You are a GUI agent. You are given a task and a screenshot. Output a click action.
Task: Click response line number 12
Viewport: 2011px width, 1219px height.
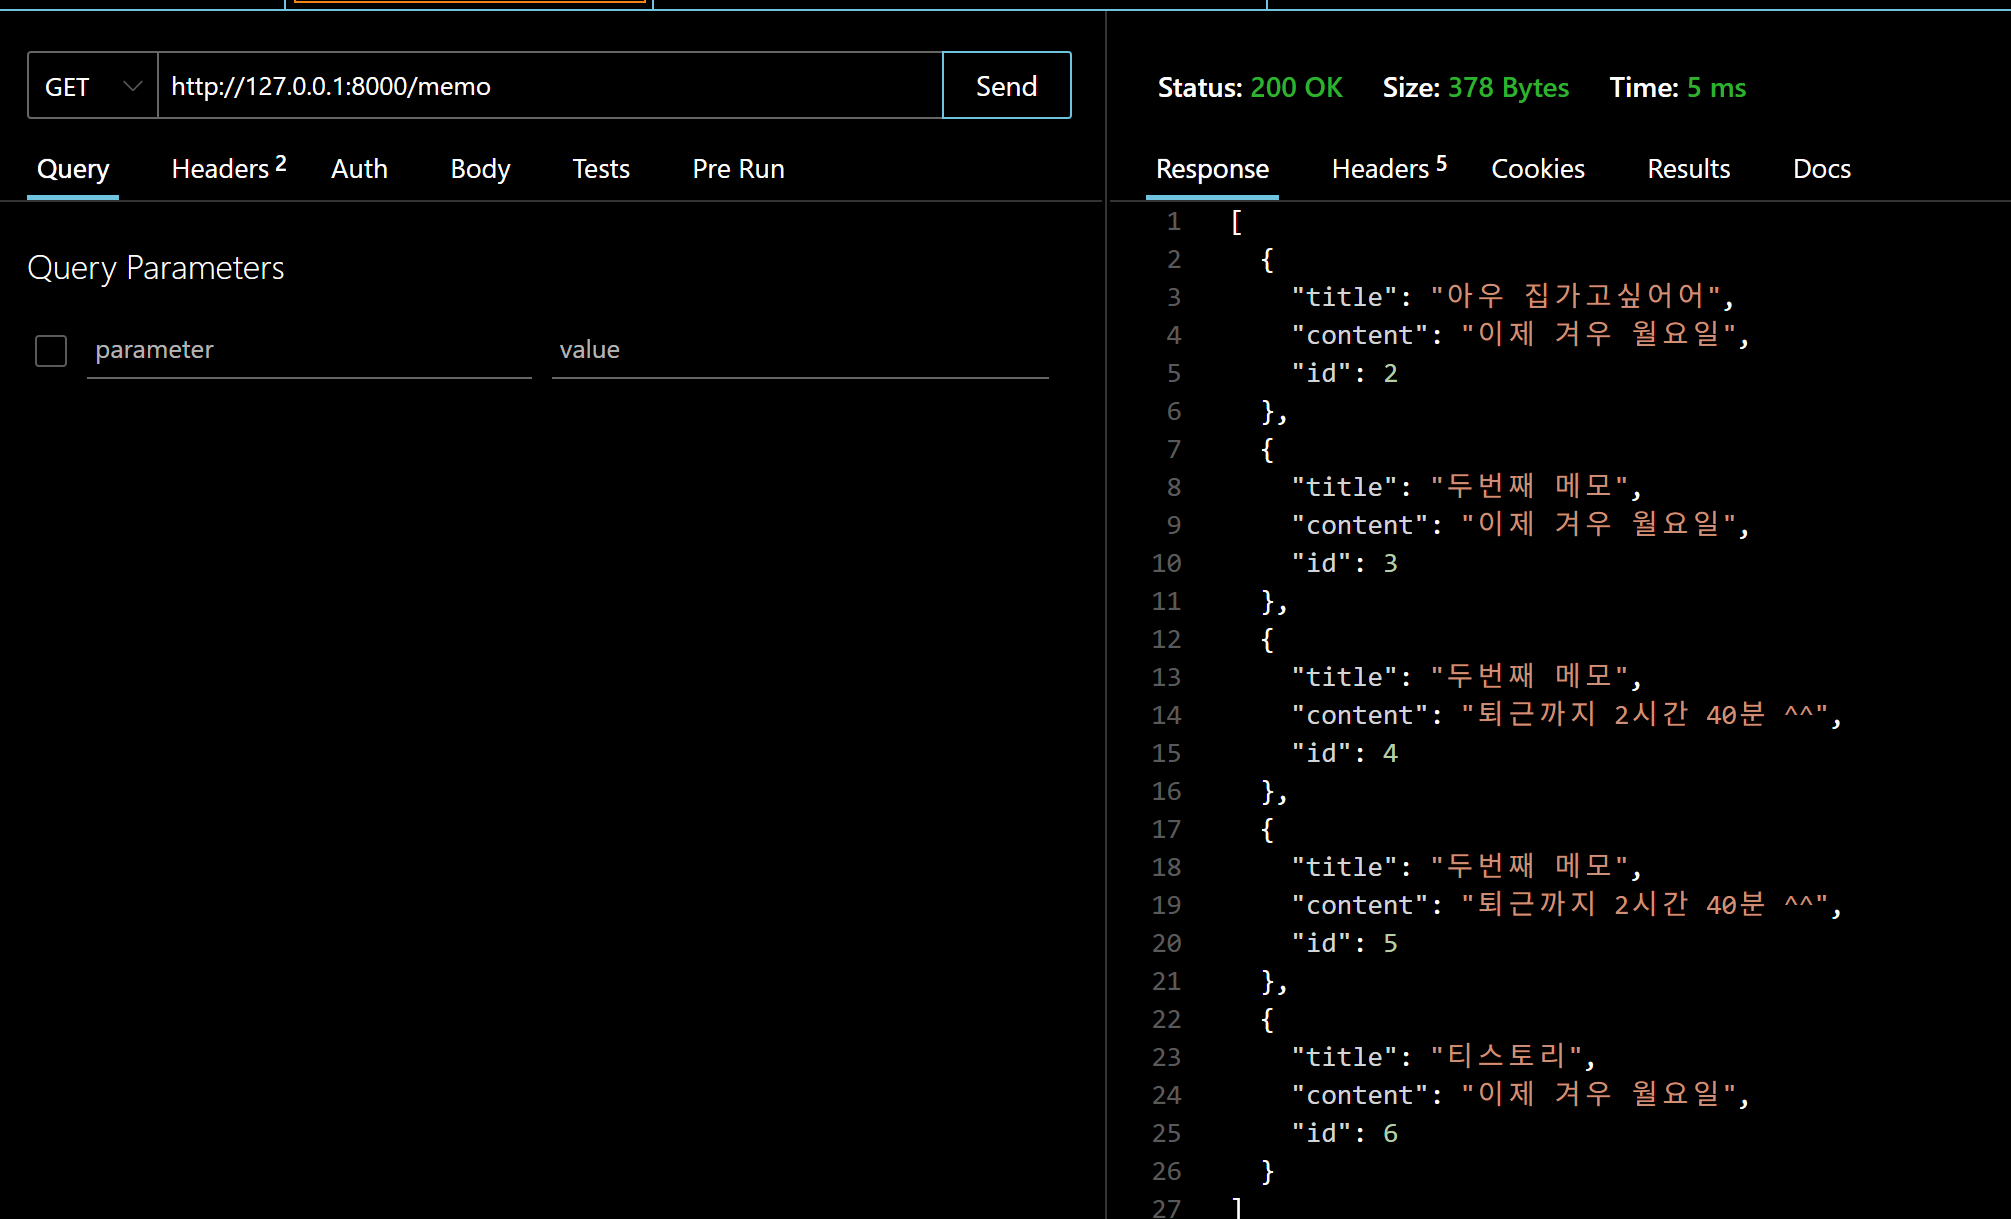(1166, 640)
